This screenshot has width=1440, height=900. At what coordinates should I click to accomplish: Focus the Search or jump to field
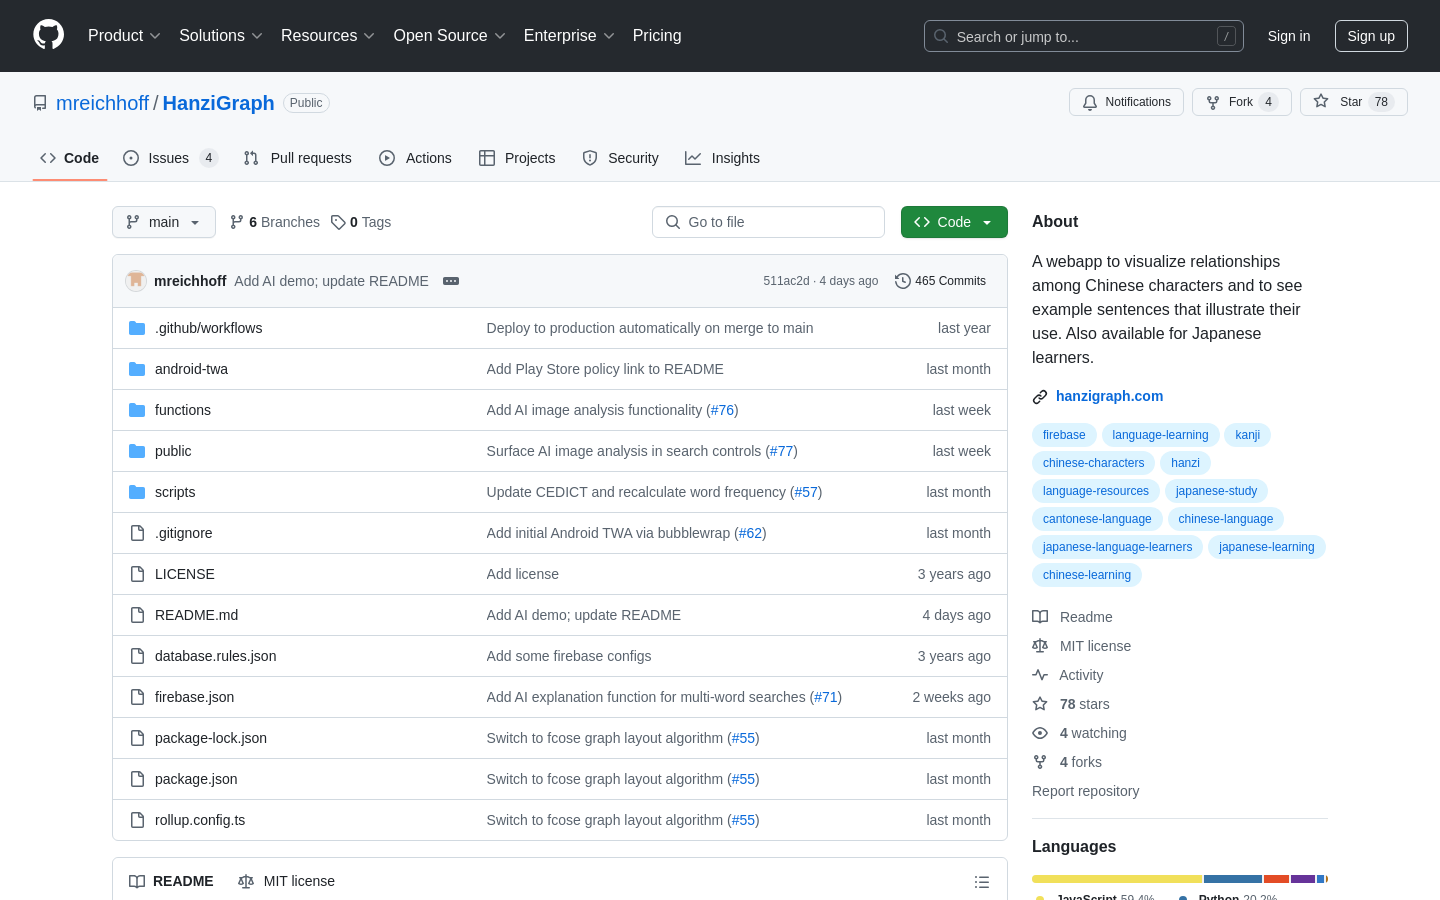coord(1084,36)
